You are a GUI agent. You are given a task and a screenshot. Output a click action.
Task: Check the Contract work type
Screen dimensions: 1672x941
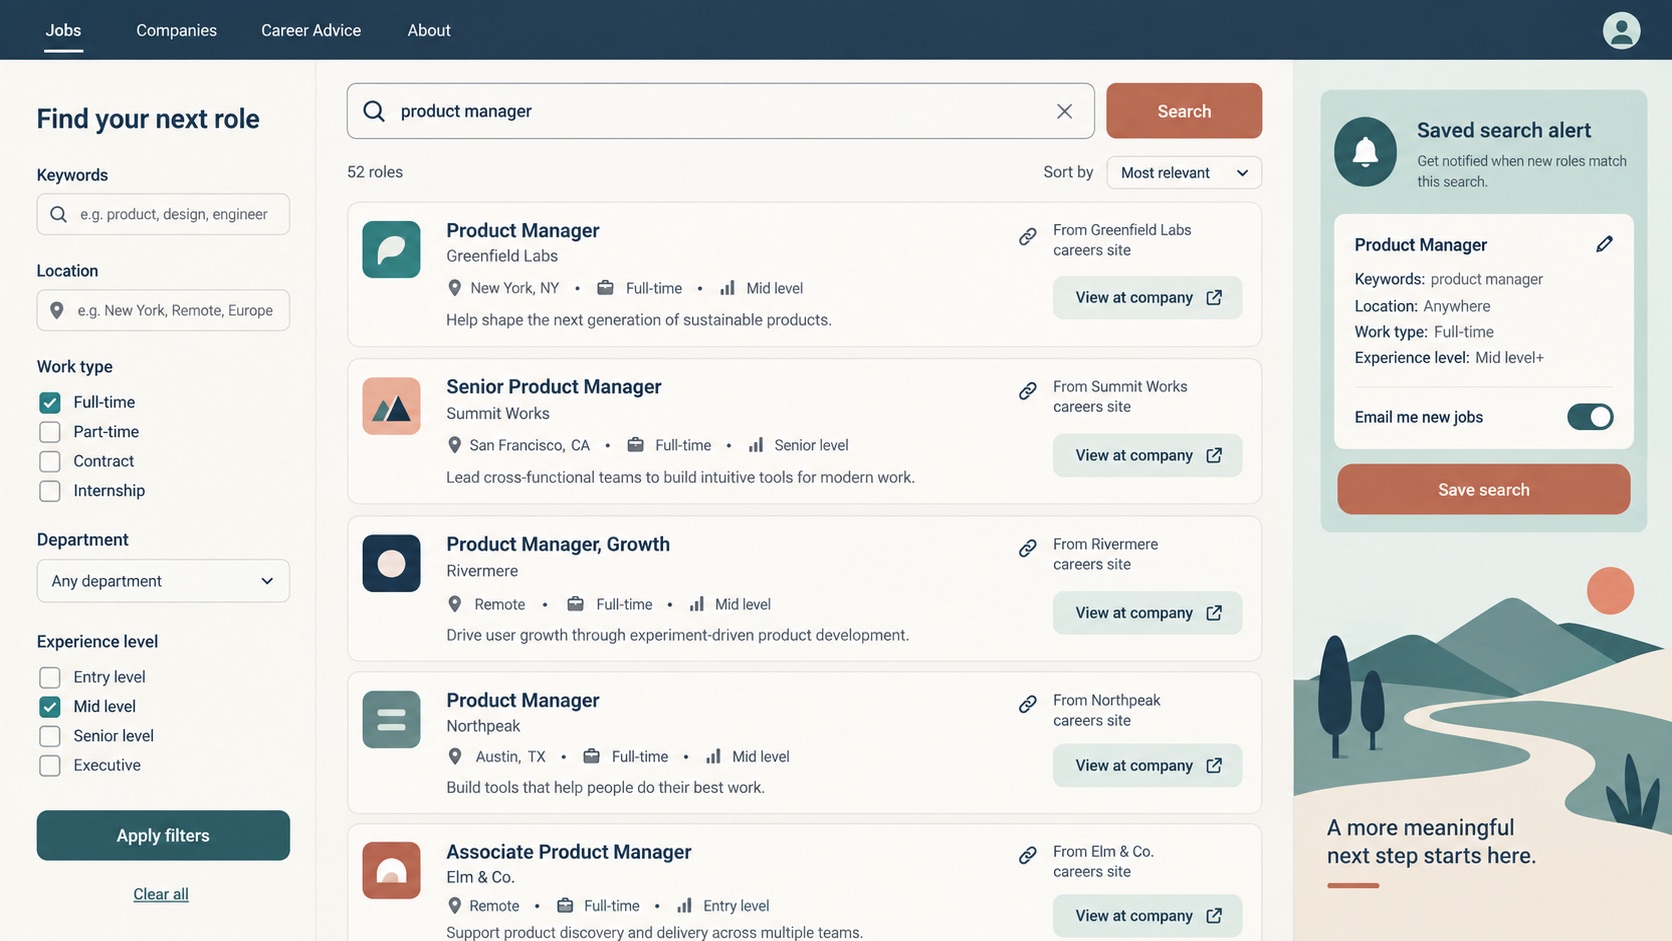pos(50,461)
